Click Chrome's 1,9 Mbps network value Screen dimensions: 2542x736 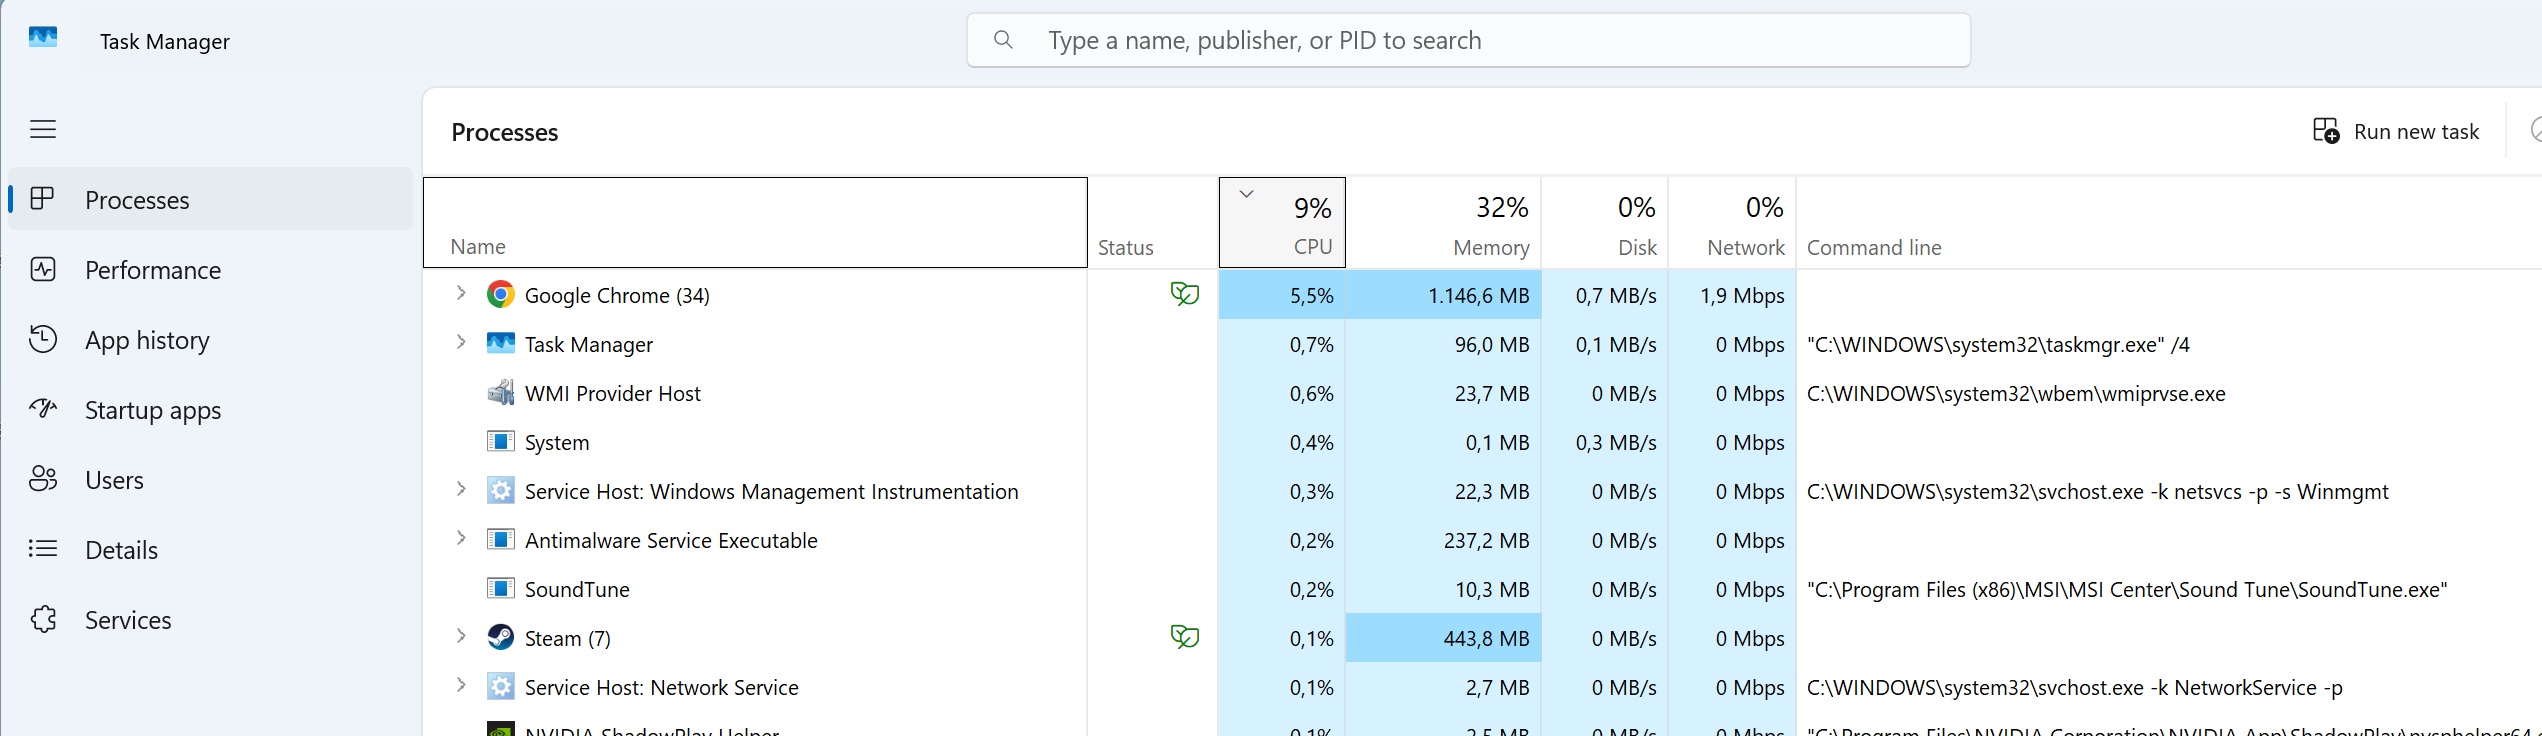pos(1742,295)
